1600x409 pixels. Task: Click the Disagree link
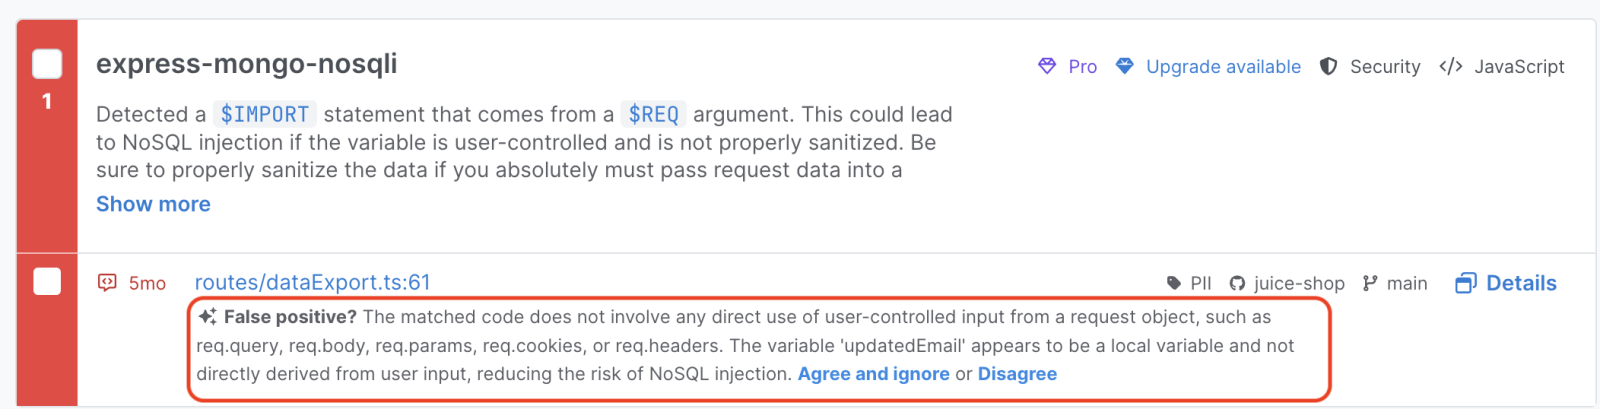[x=1017, y=374]
